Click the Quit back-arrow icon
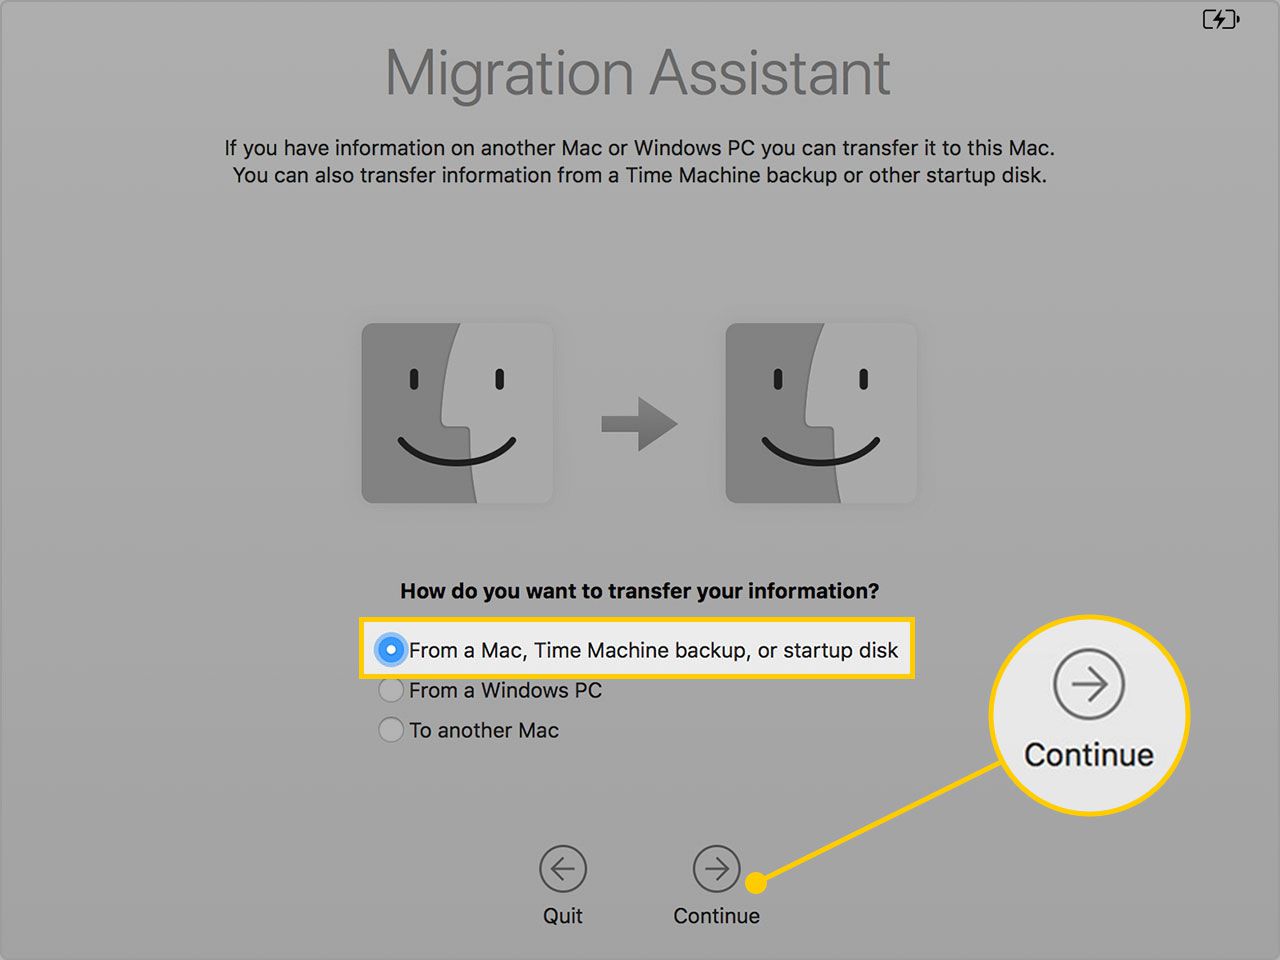This screenshot has height=960, width=1280. click(563, 869)
